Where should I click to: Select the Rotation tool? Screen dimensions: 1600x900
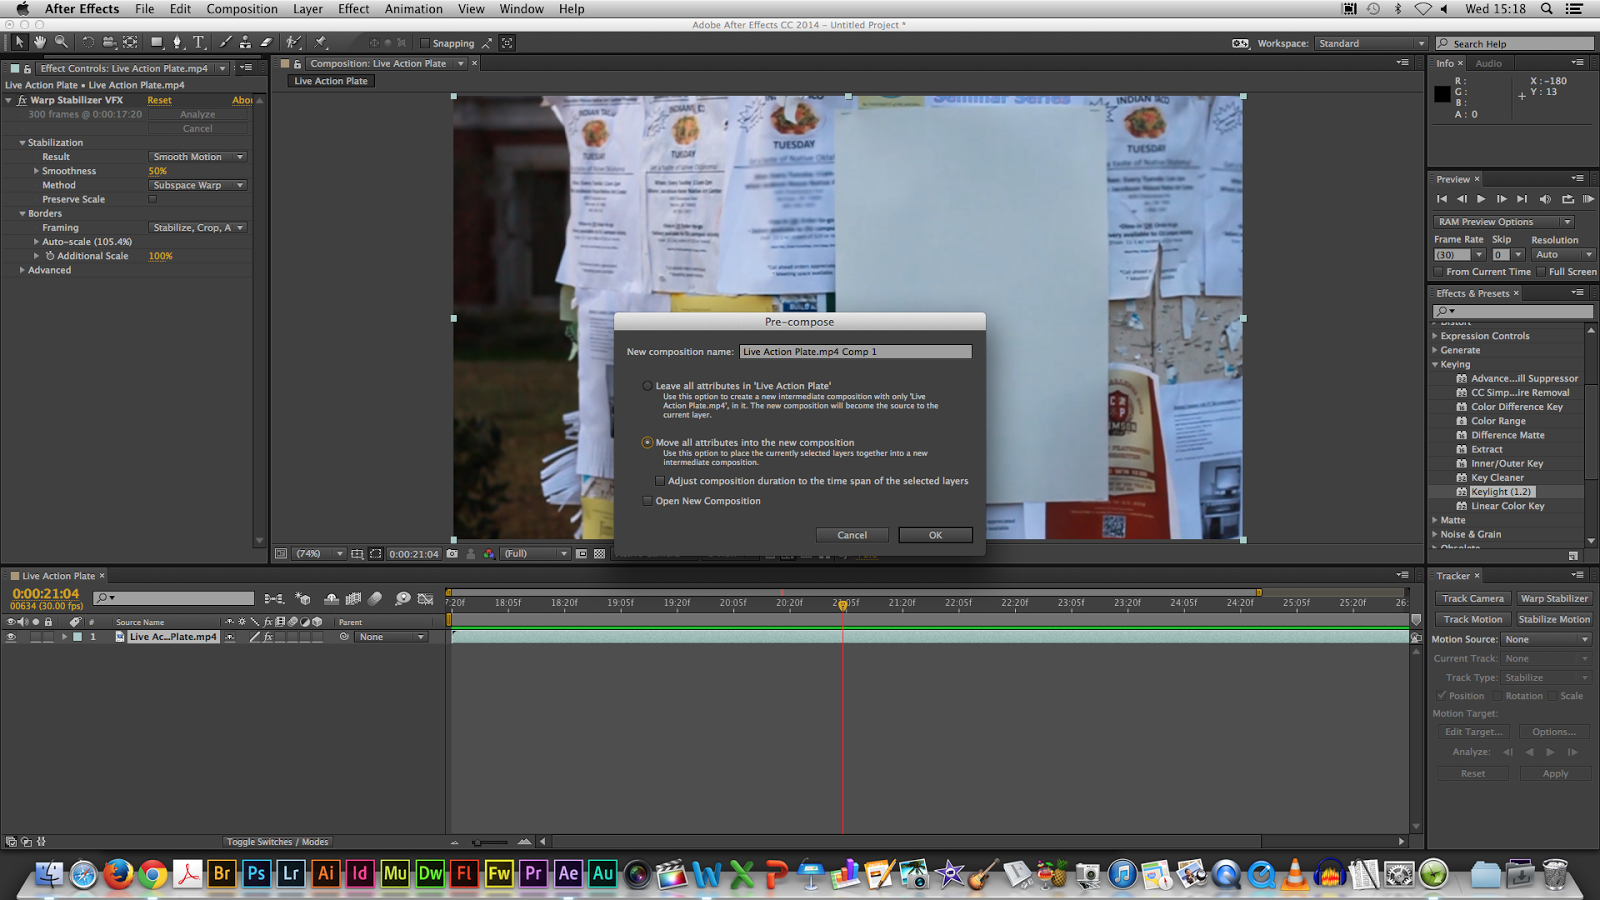(88, 42)
